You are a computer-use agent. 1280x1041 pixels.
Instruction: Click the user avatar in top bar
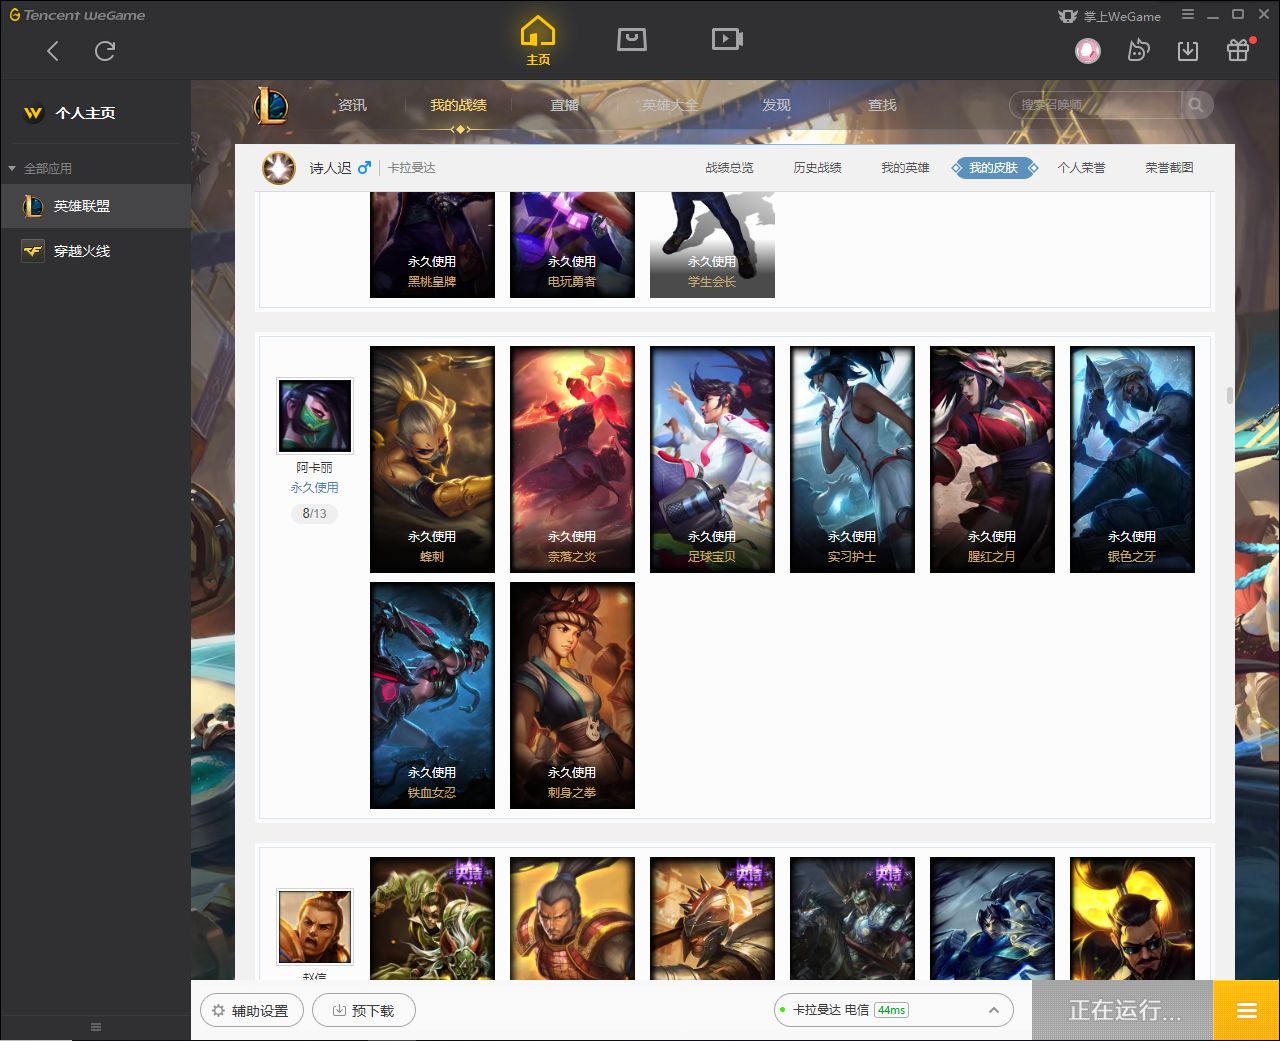click(1088, 50)
